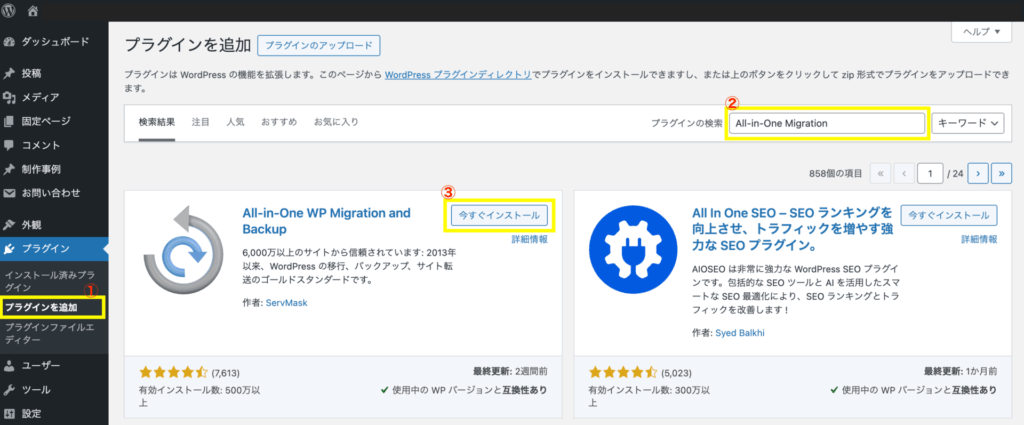This screenshot has width=1024, height=425.
Task: Switch to the おすすめ tab
Action: [x=279, y=122]
